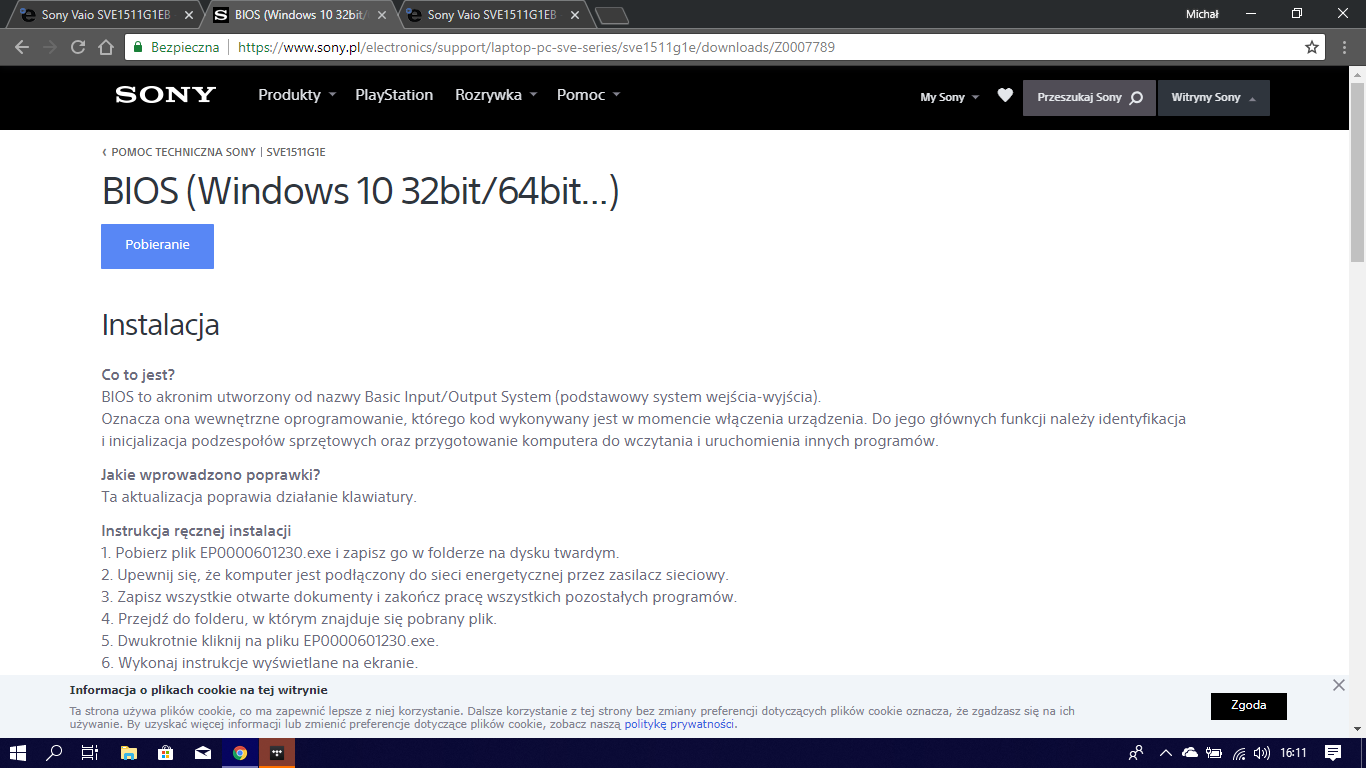The image size is (1366, 768).
Task: Click step 5 Dwukrotnie kliknij text
Action: (x=270, y=641)
